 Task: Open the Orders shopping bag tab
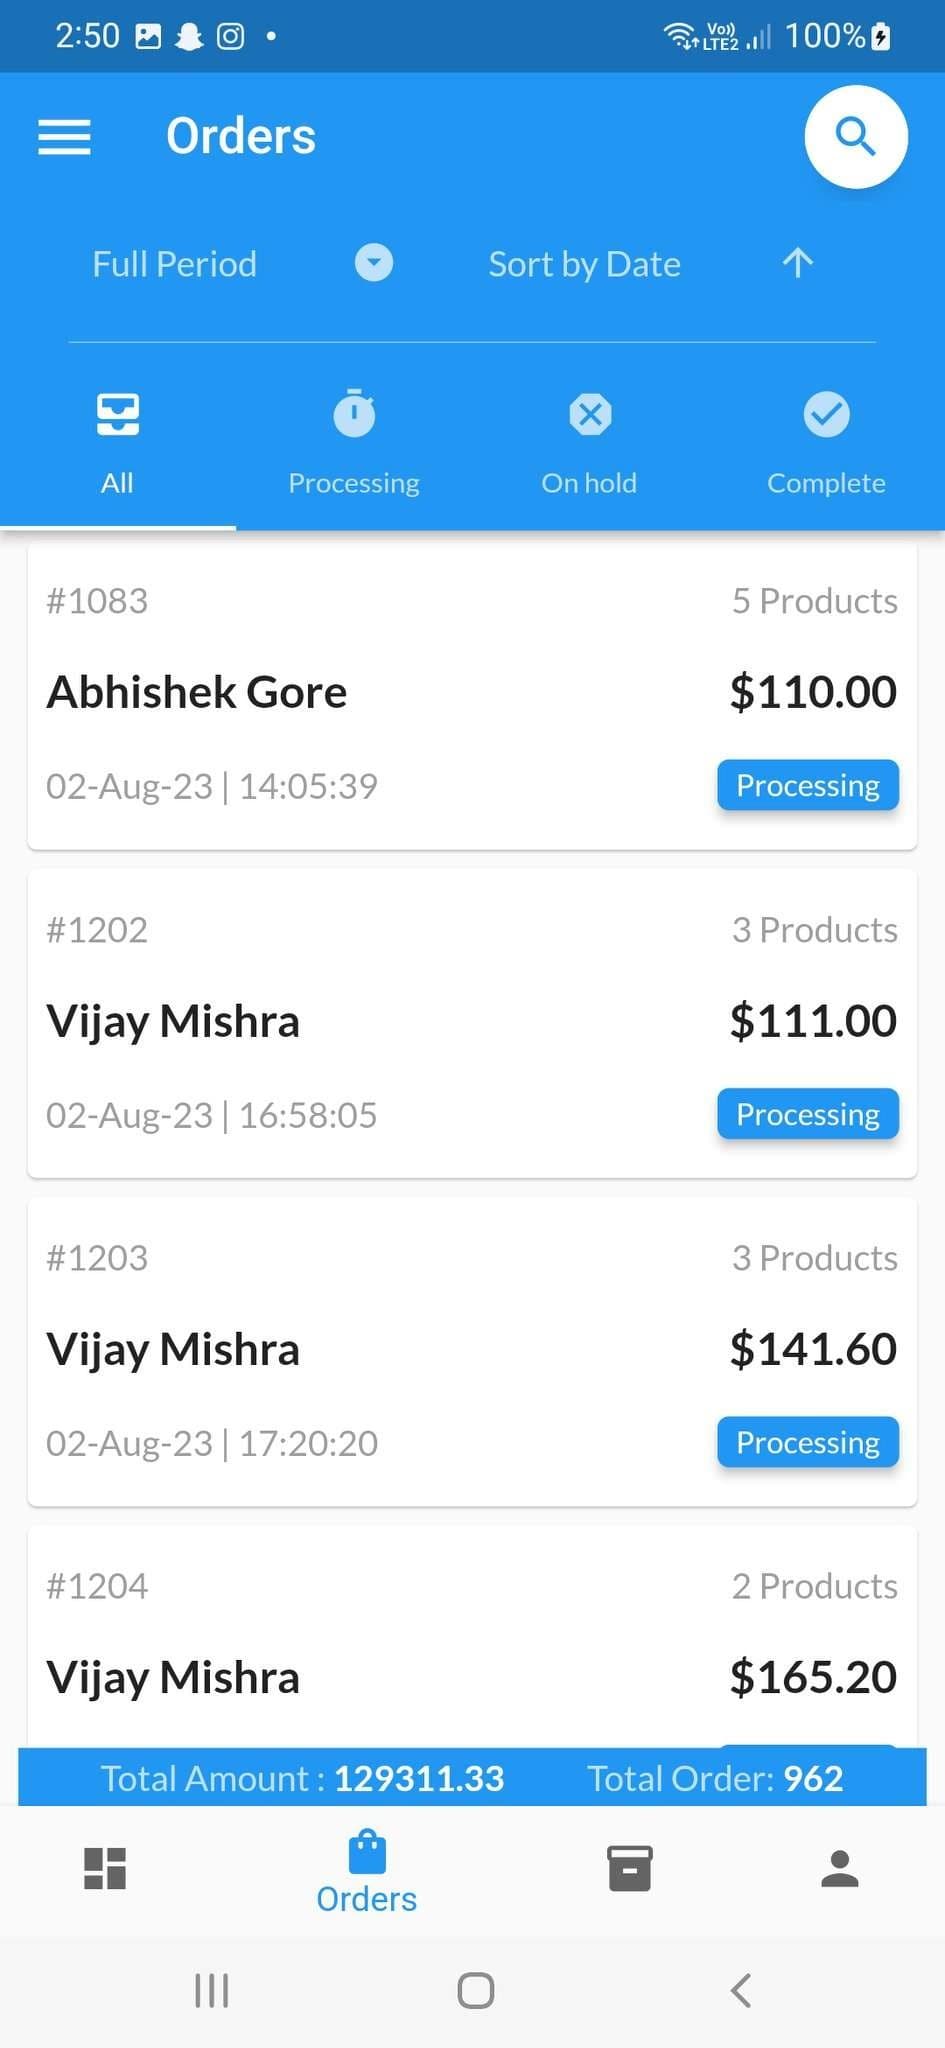[366, 1872]
